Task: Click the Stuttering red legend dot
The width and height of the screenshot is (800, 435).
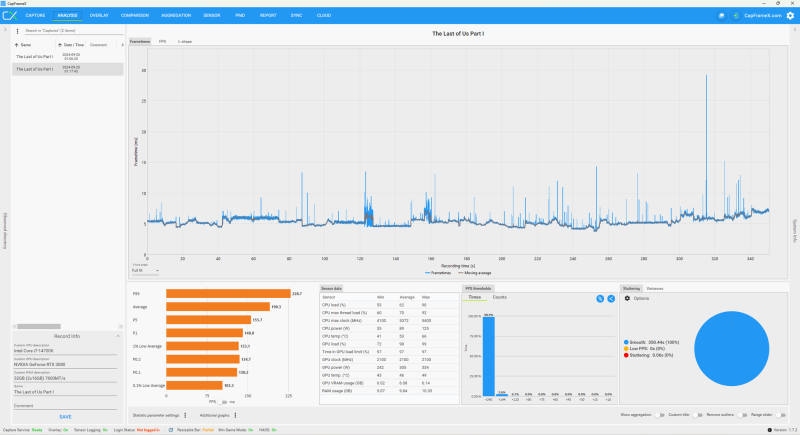Action: coord(626,355)
